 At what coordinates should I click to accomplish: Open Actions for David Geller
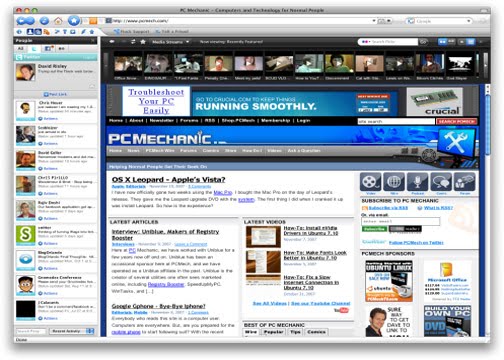pyautogui.click(x=48, y=169)
